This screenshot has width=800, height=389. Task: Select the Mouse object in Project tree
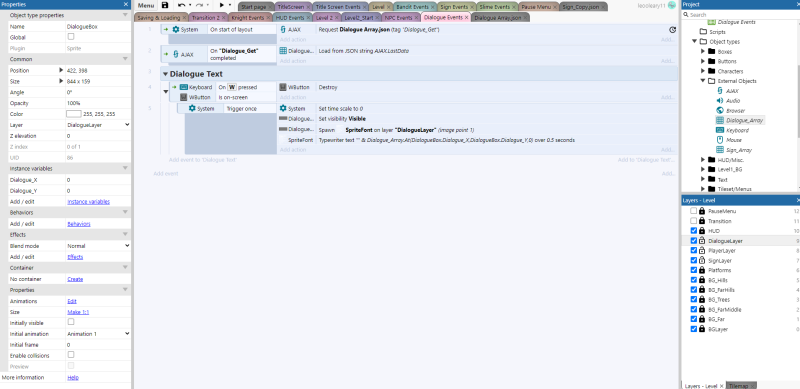[x=734, y=140]
